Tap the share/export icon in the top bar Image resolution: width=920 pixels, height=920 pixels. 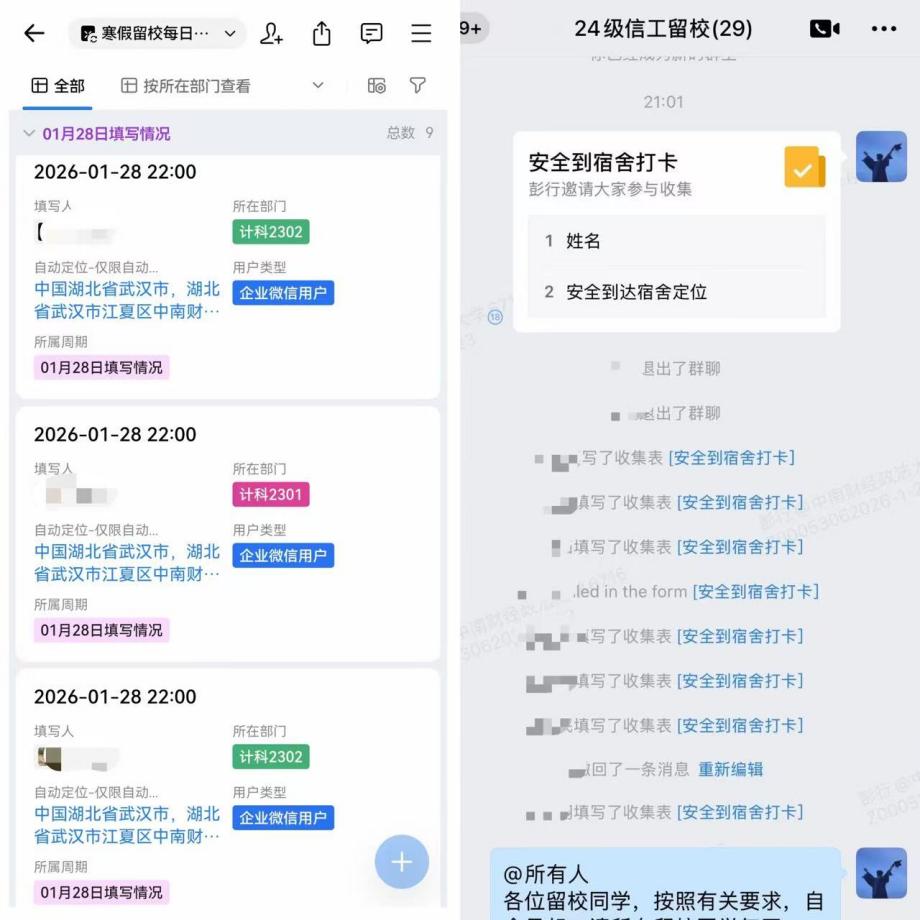click(321, 32)
